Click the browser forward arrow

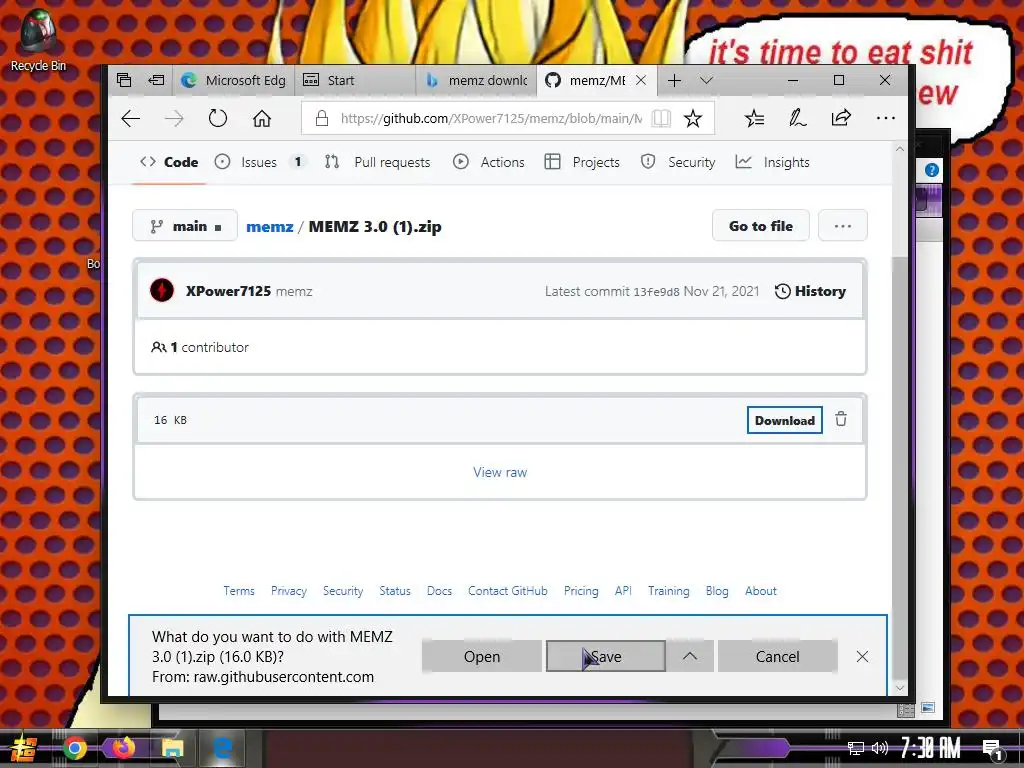pos(174,118)
